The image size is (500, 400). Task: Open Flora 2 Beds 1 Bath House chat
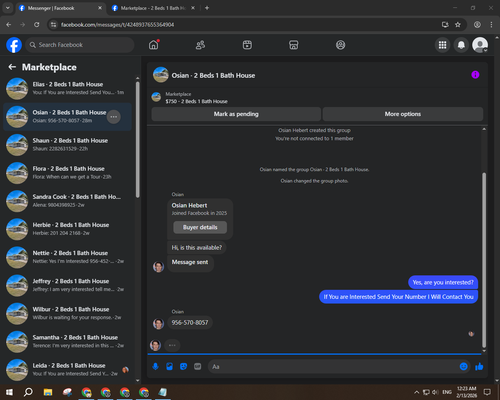[67, 173]
